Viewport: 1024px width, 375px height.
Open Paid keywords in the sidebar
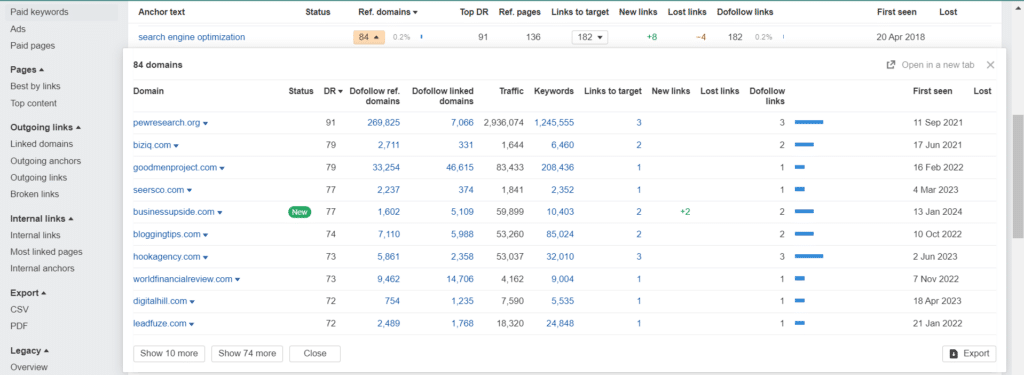(x=39, y=12)
